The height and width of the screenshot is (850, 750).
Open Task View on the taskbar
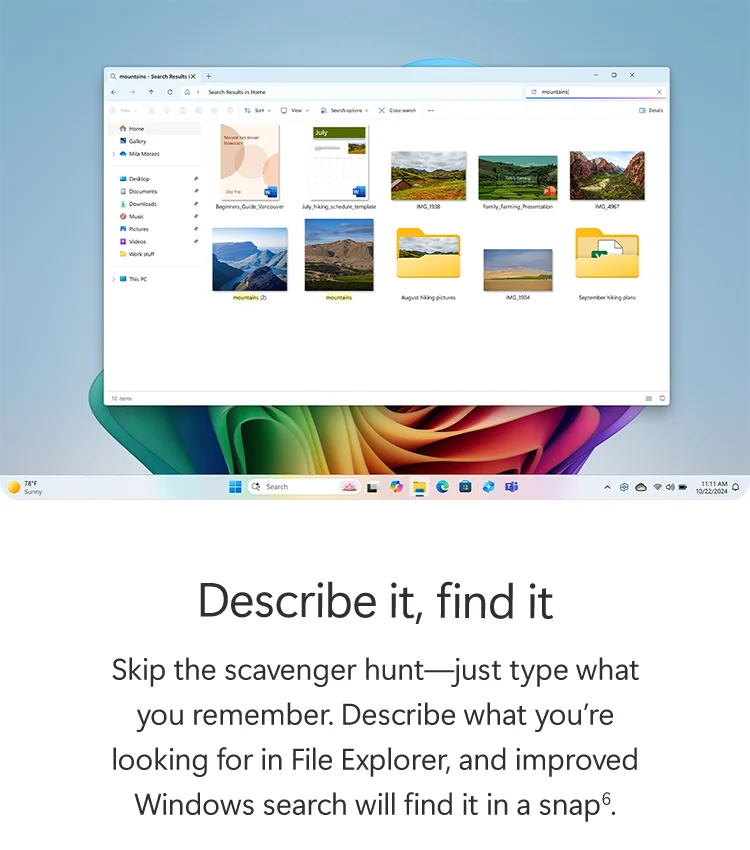tap(372, 487)
